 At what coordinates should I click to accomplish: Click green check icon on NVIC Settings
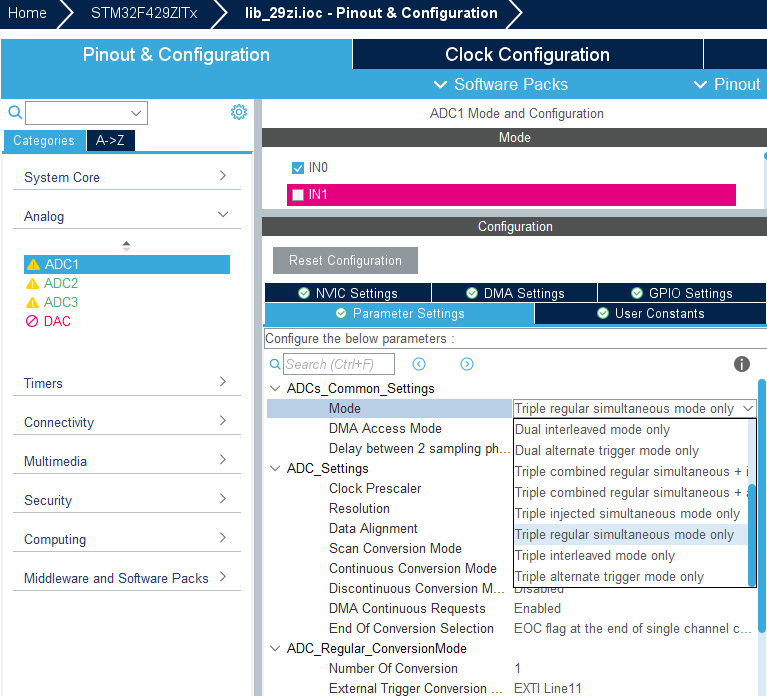304,293
